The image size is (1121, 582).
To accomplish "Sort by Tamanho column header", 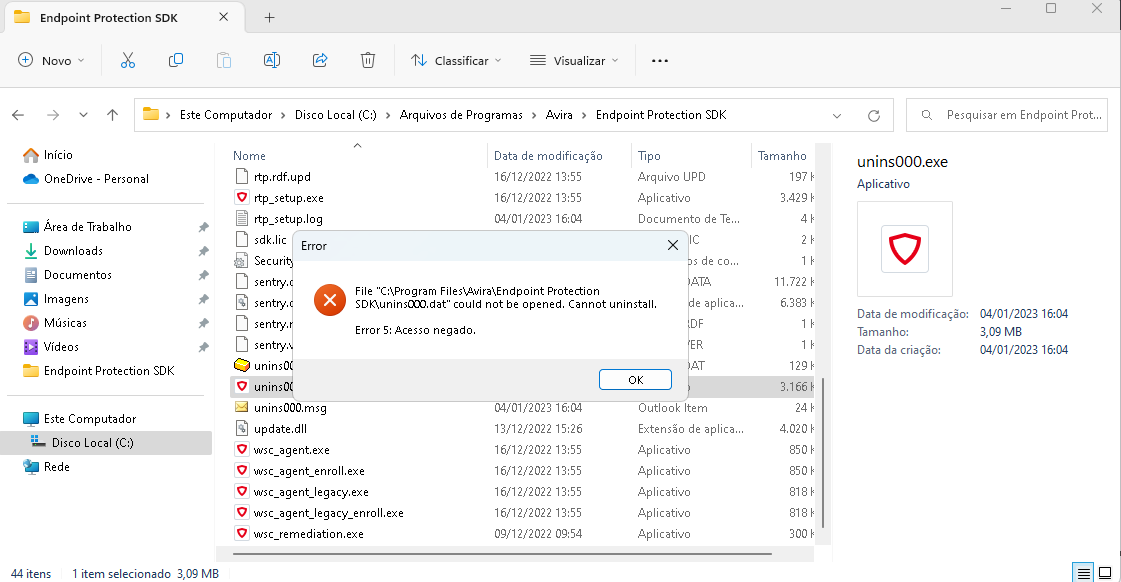I will pos(784,156).
